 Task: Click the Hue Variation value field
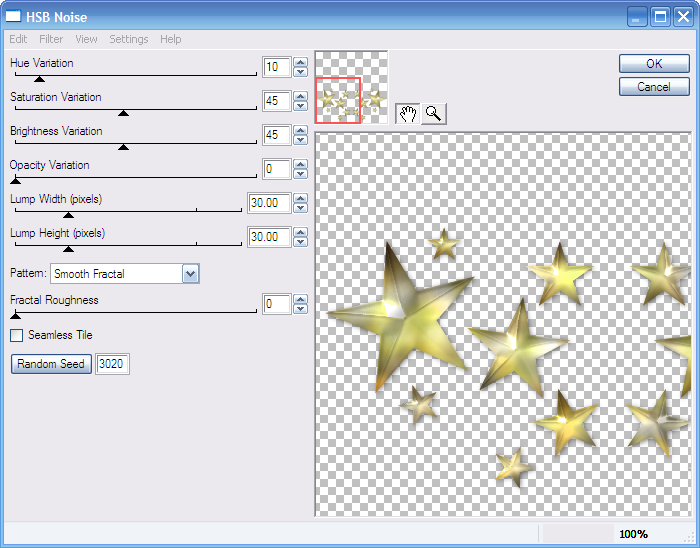pyautogui.click(x=277, y=67)
